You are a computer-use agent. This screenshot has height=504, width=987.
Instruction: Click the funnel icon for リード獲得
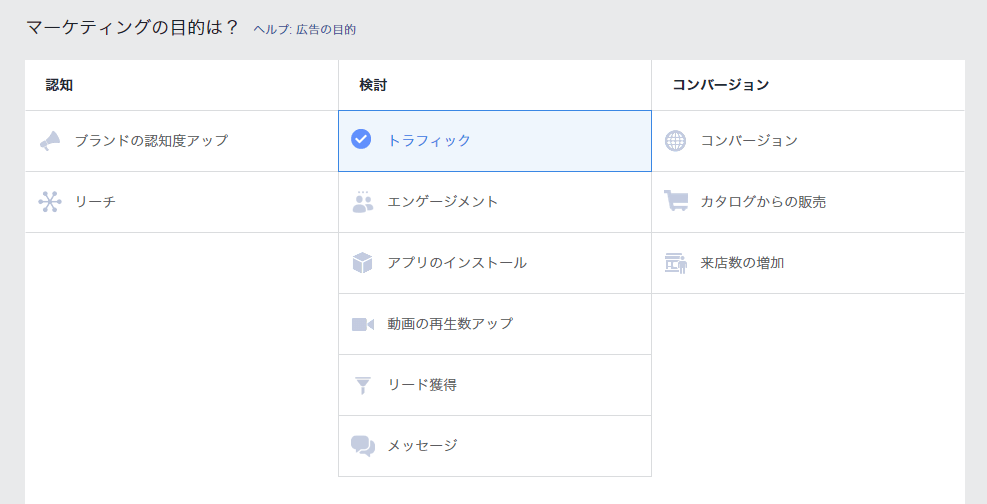(x=363, y=385)
